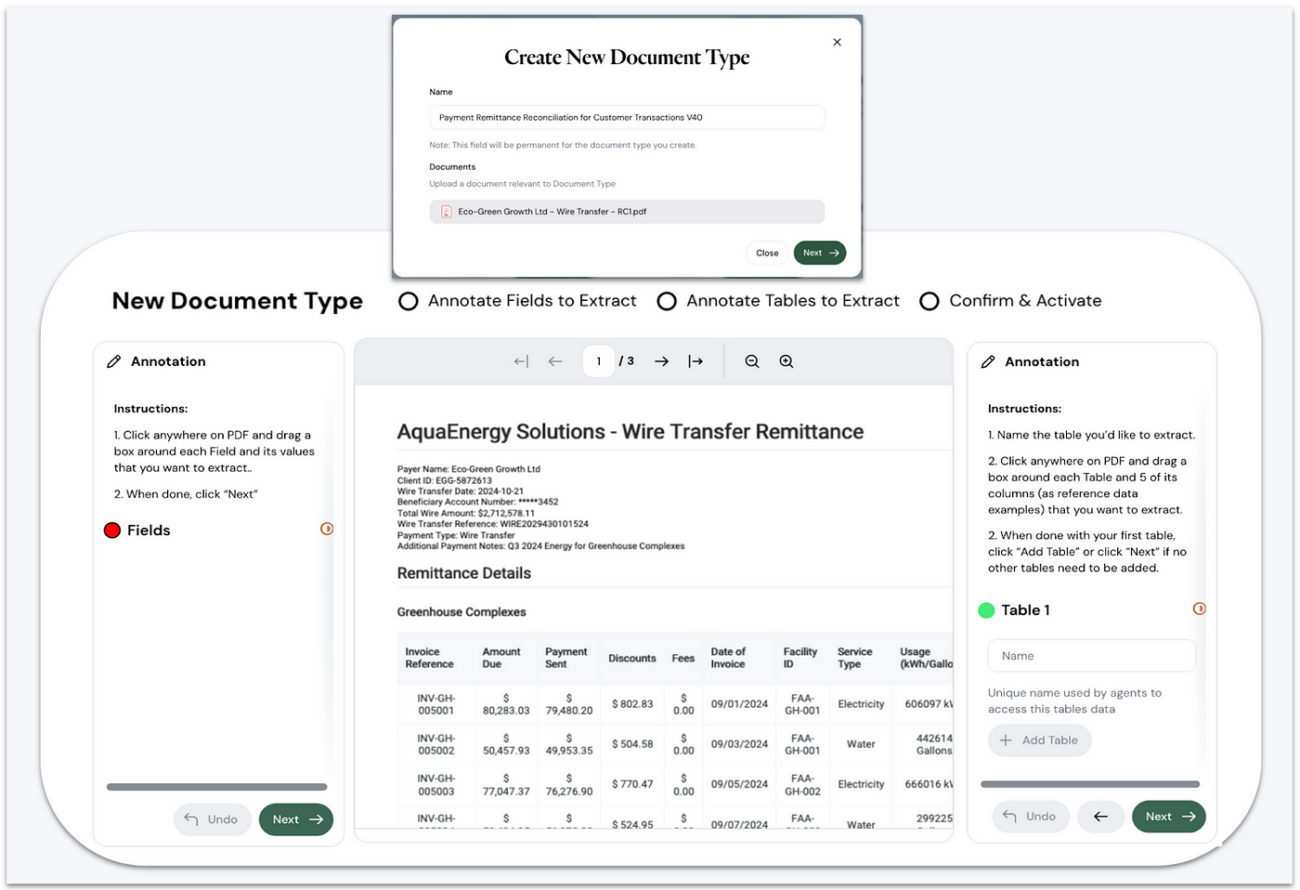Jump to the first PDF page

coord(520,361)
